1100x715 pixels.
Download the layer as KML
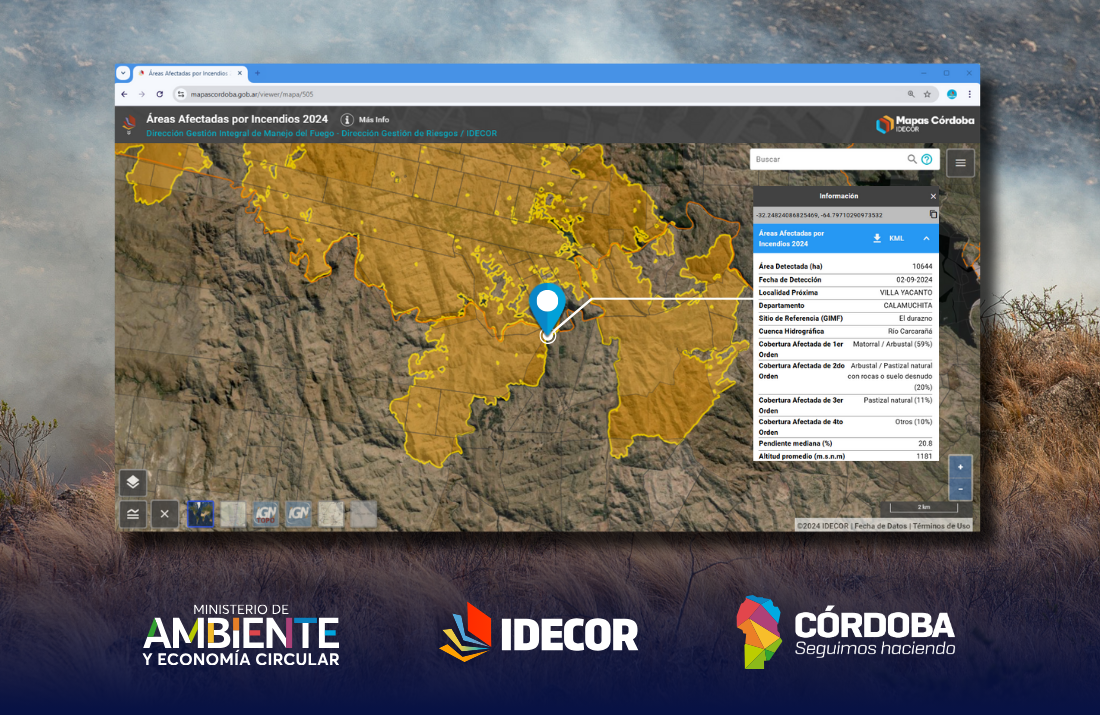click(889, 239)
